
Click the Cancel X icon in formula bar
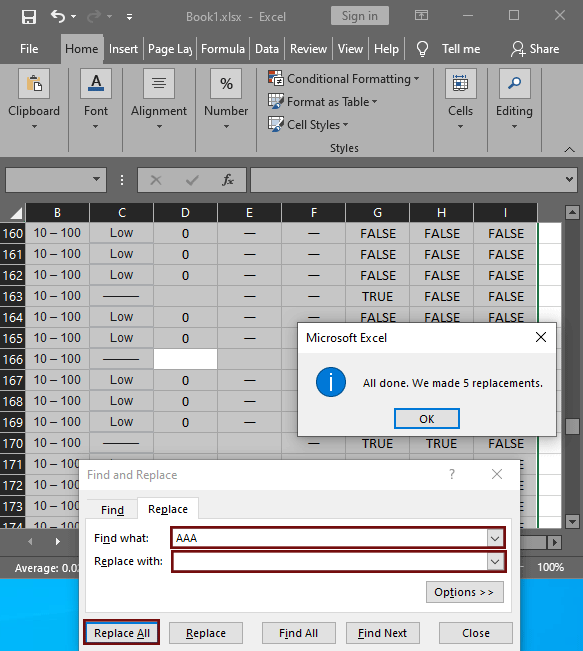[x=156, y=180]
